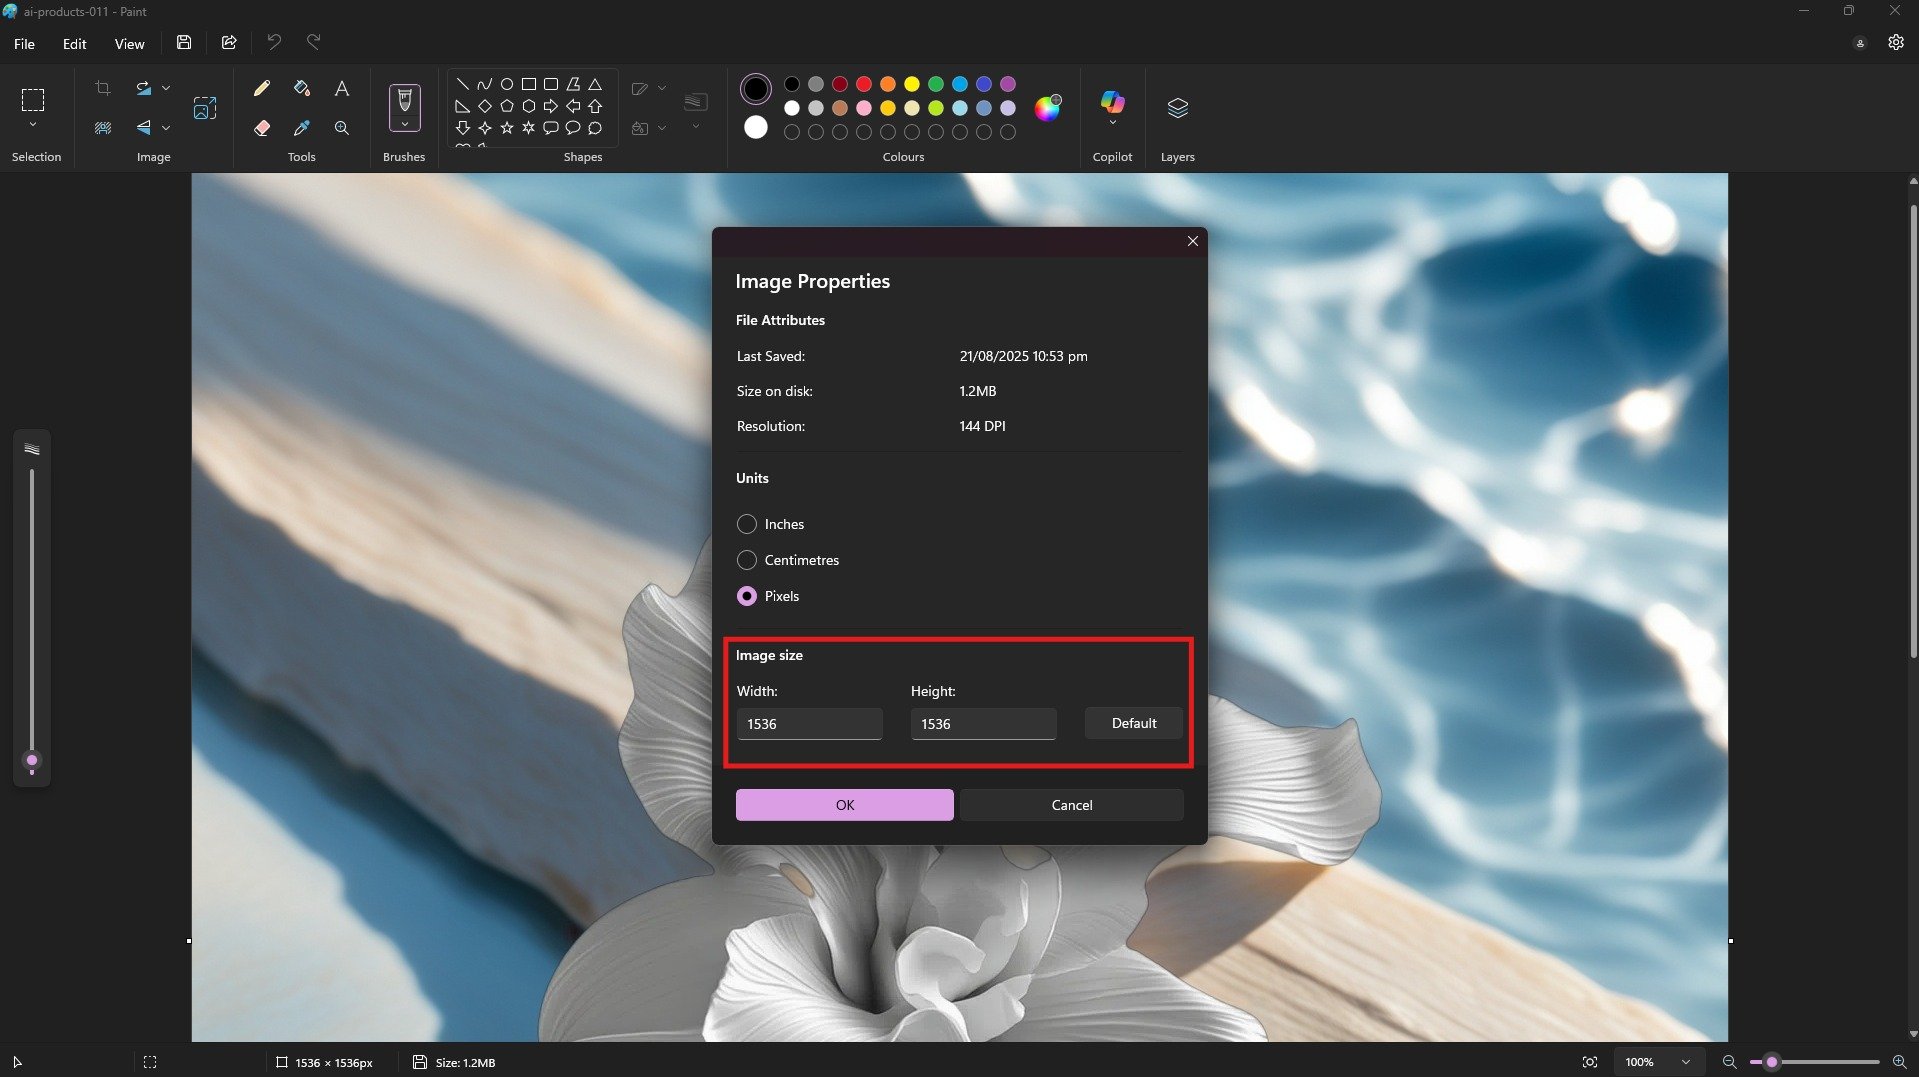Click the Brushes tool icon
The width and height of the screenshot is (1919, 1077).
pos(405,100)
